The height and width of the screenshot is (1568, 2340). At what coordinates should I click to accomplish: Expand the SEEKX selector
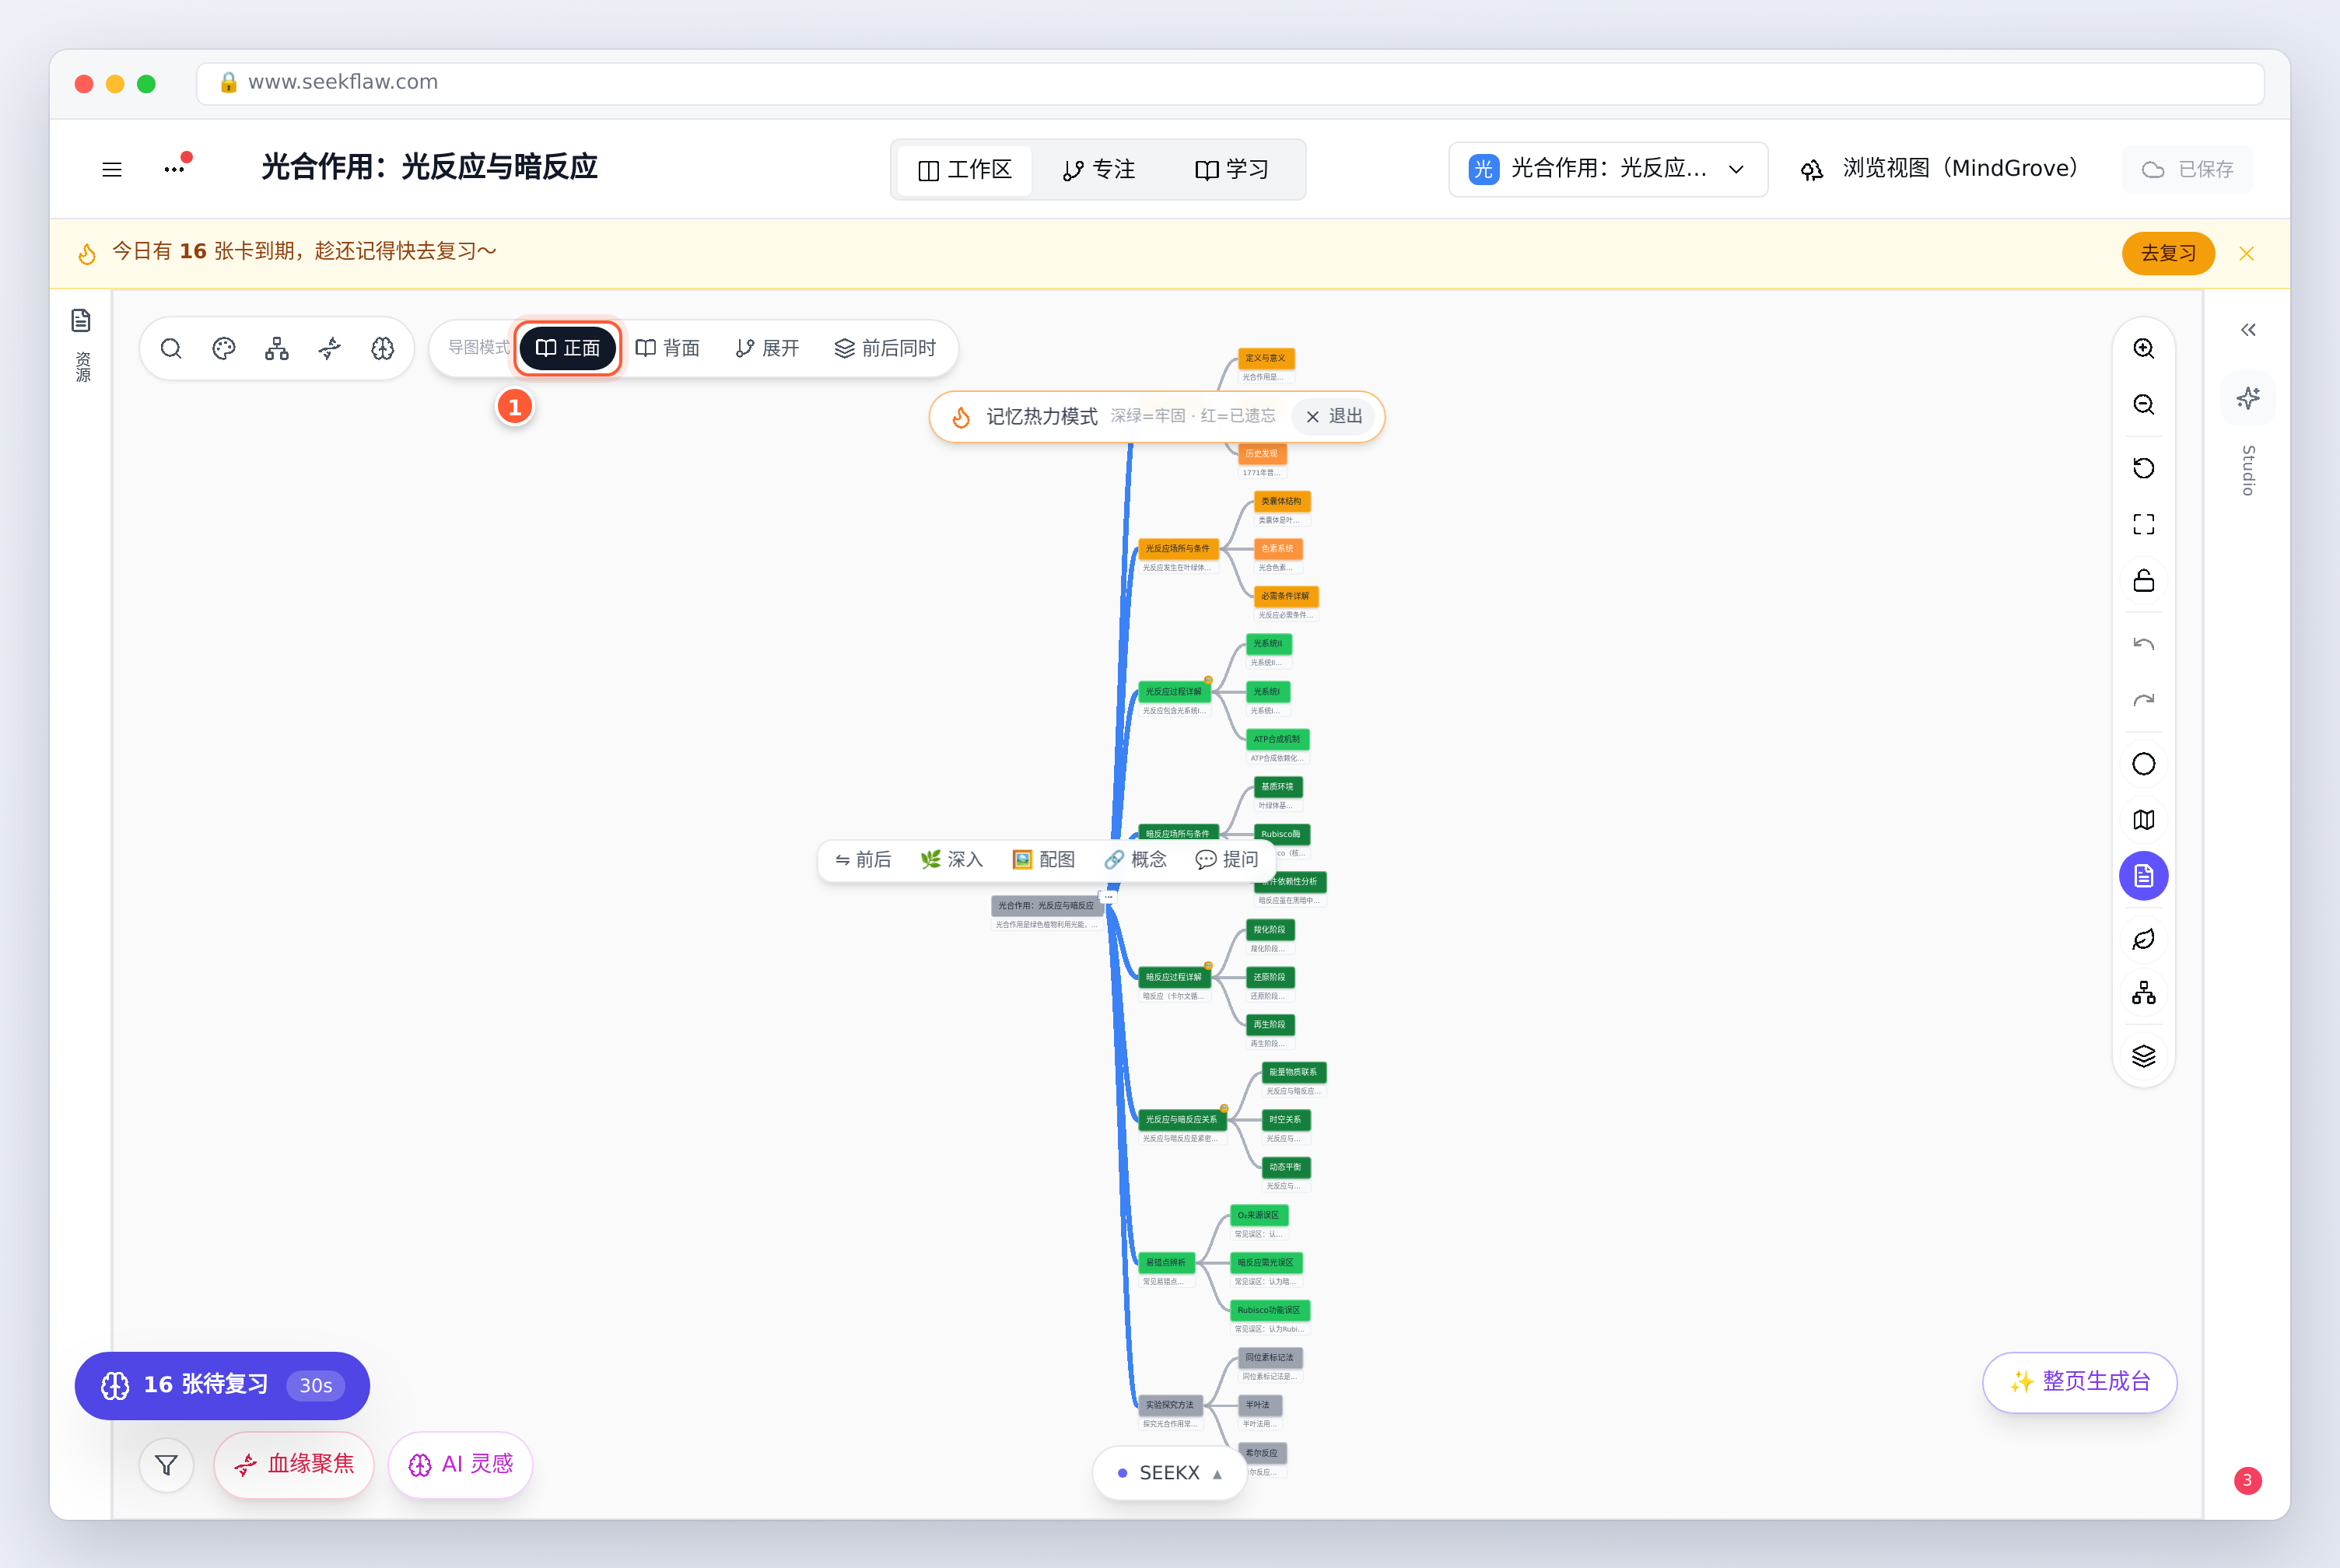pos(1169,1473)
